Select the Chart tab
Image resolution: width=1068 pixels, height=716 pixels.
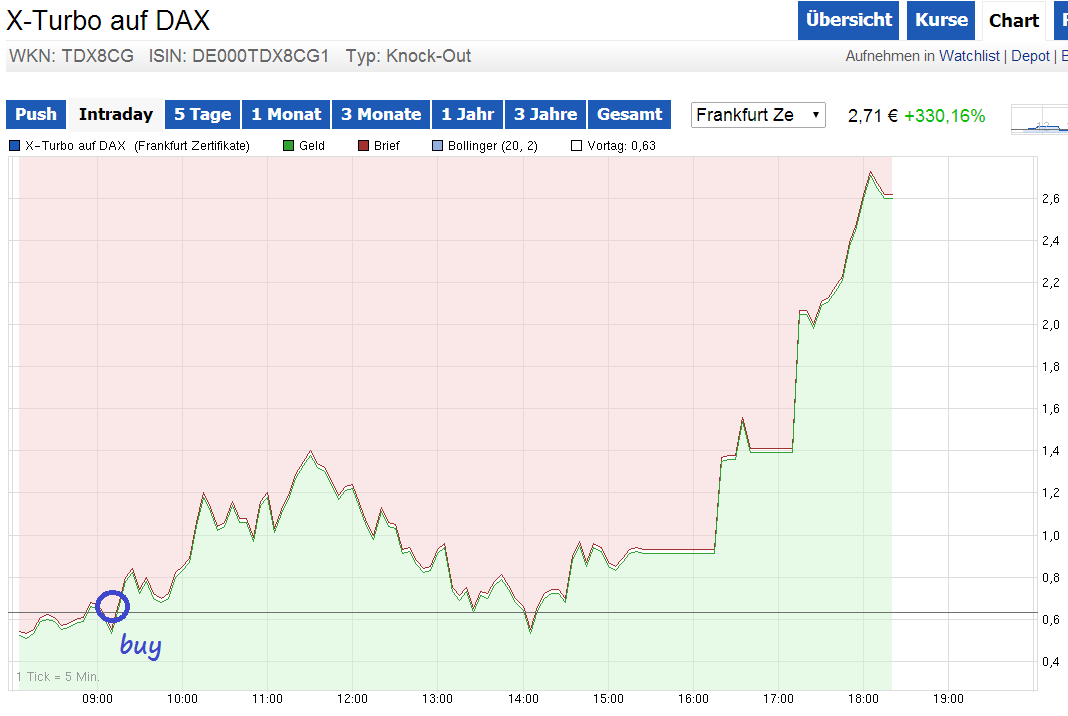pyautogui.click(x=1013, y=20)
